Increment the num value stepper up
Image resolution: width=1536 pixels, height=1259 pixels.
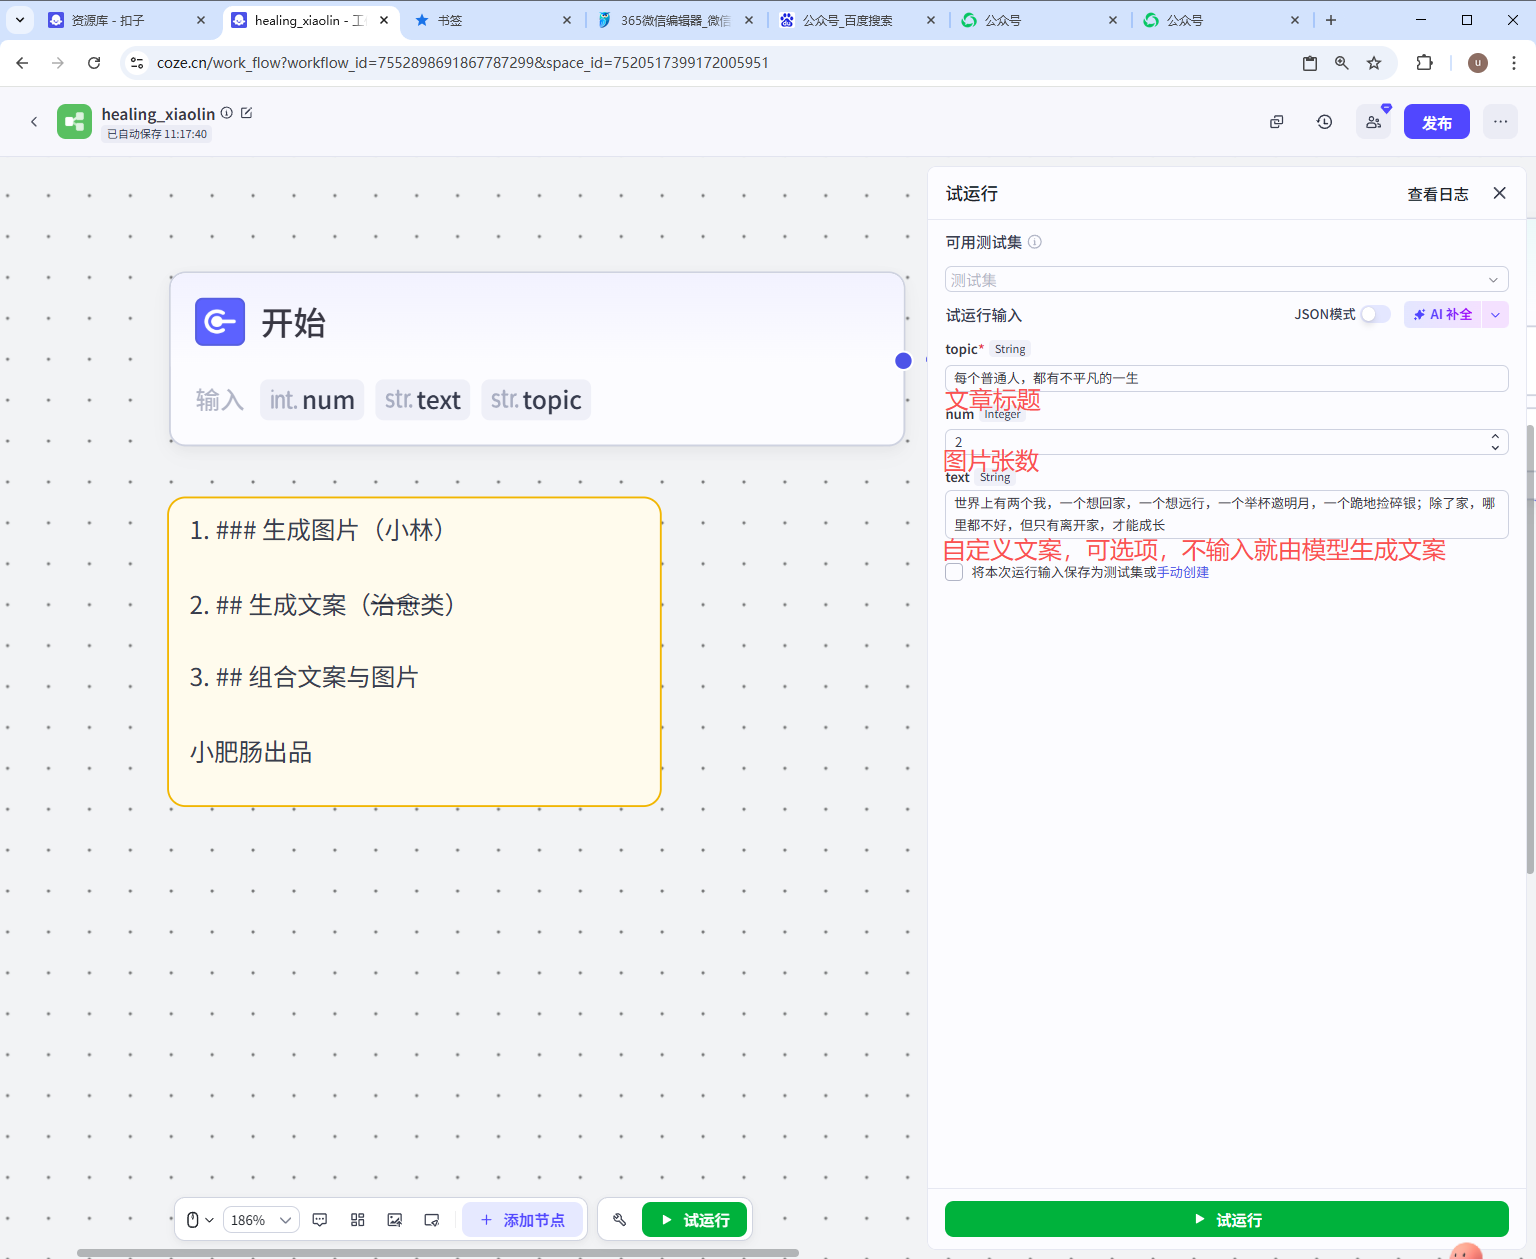tap(1495, 436)
